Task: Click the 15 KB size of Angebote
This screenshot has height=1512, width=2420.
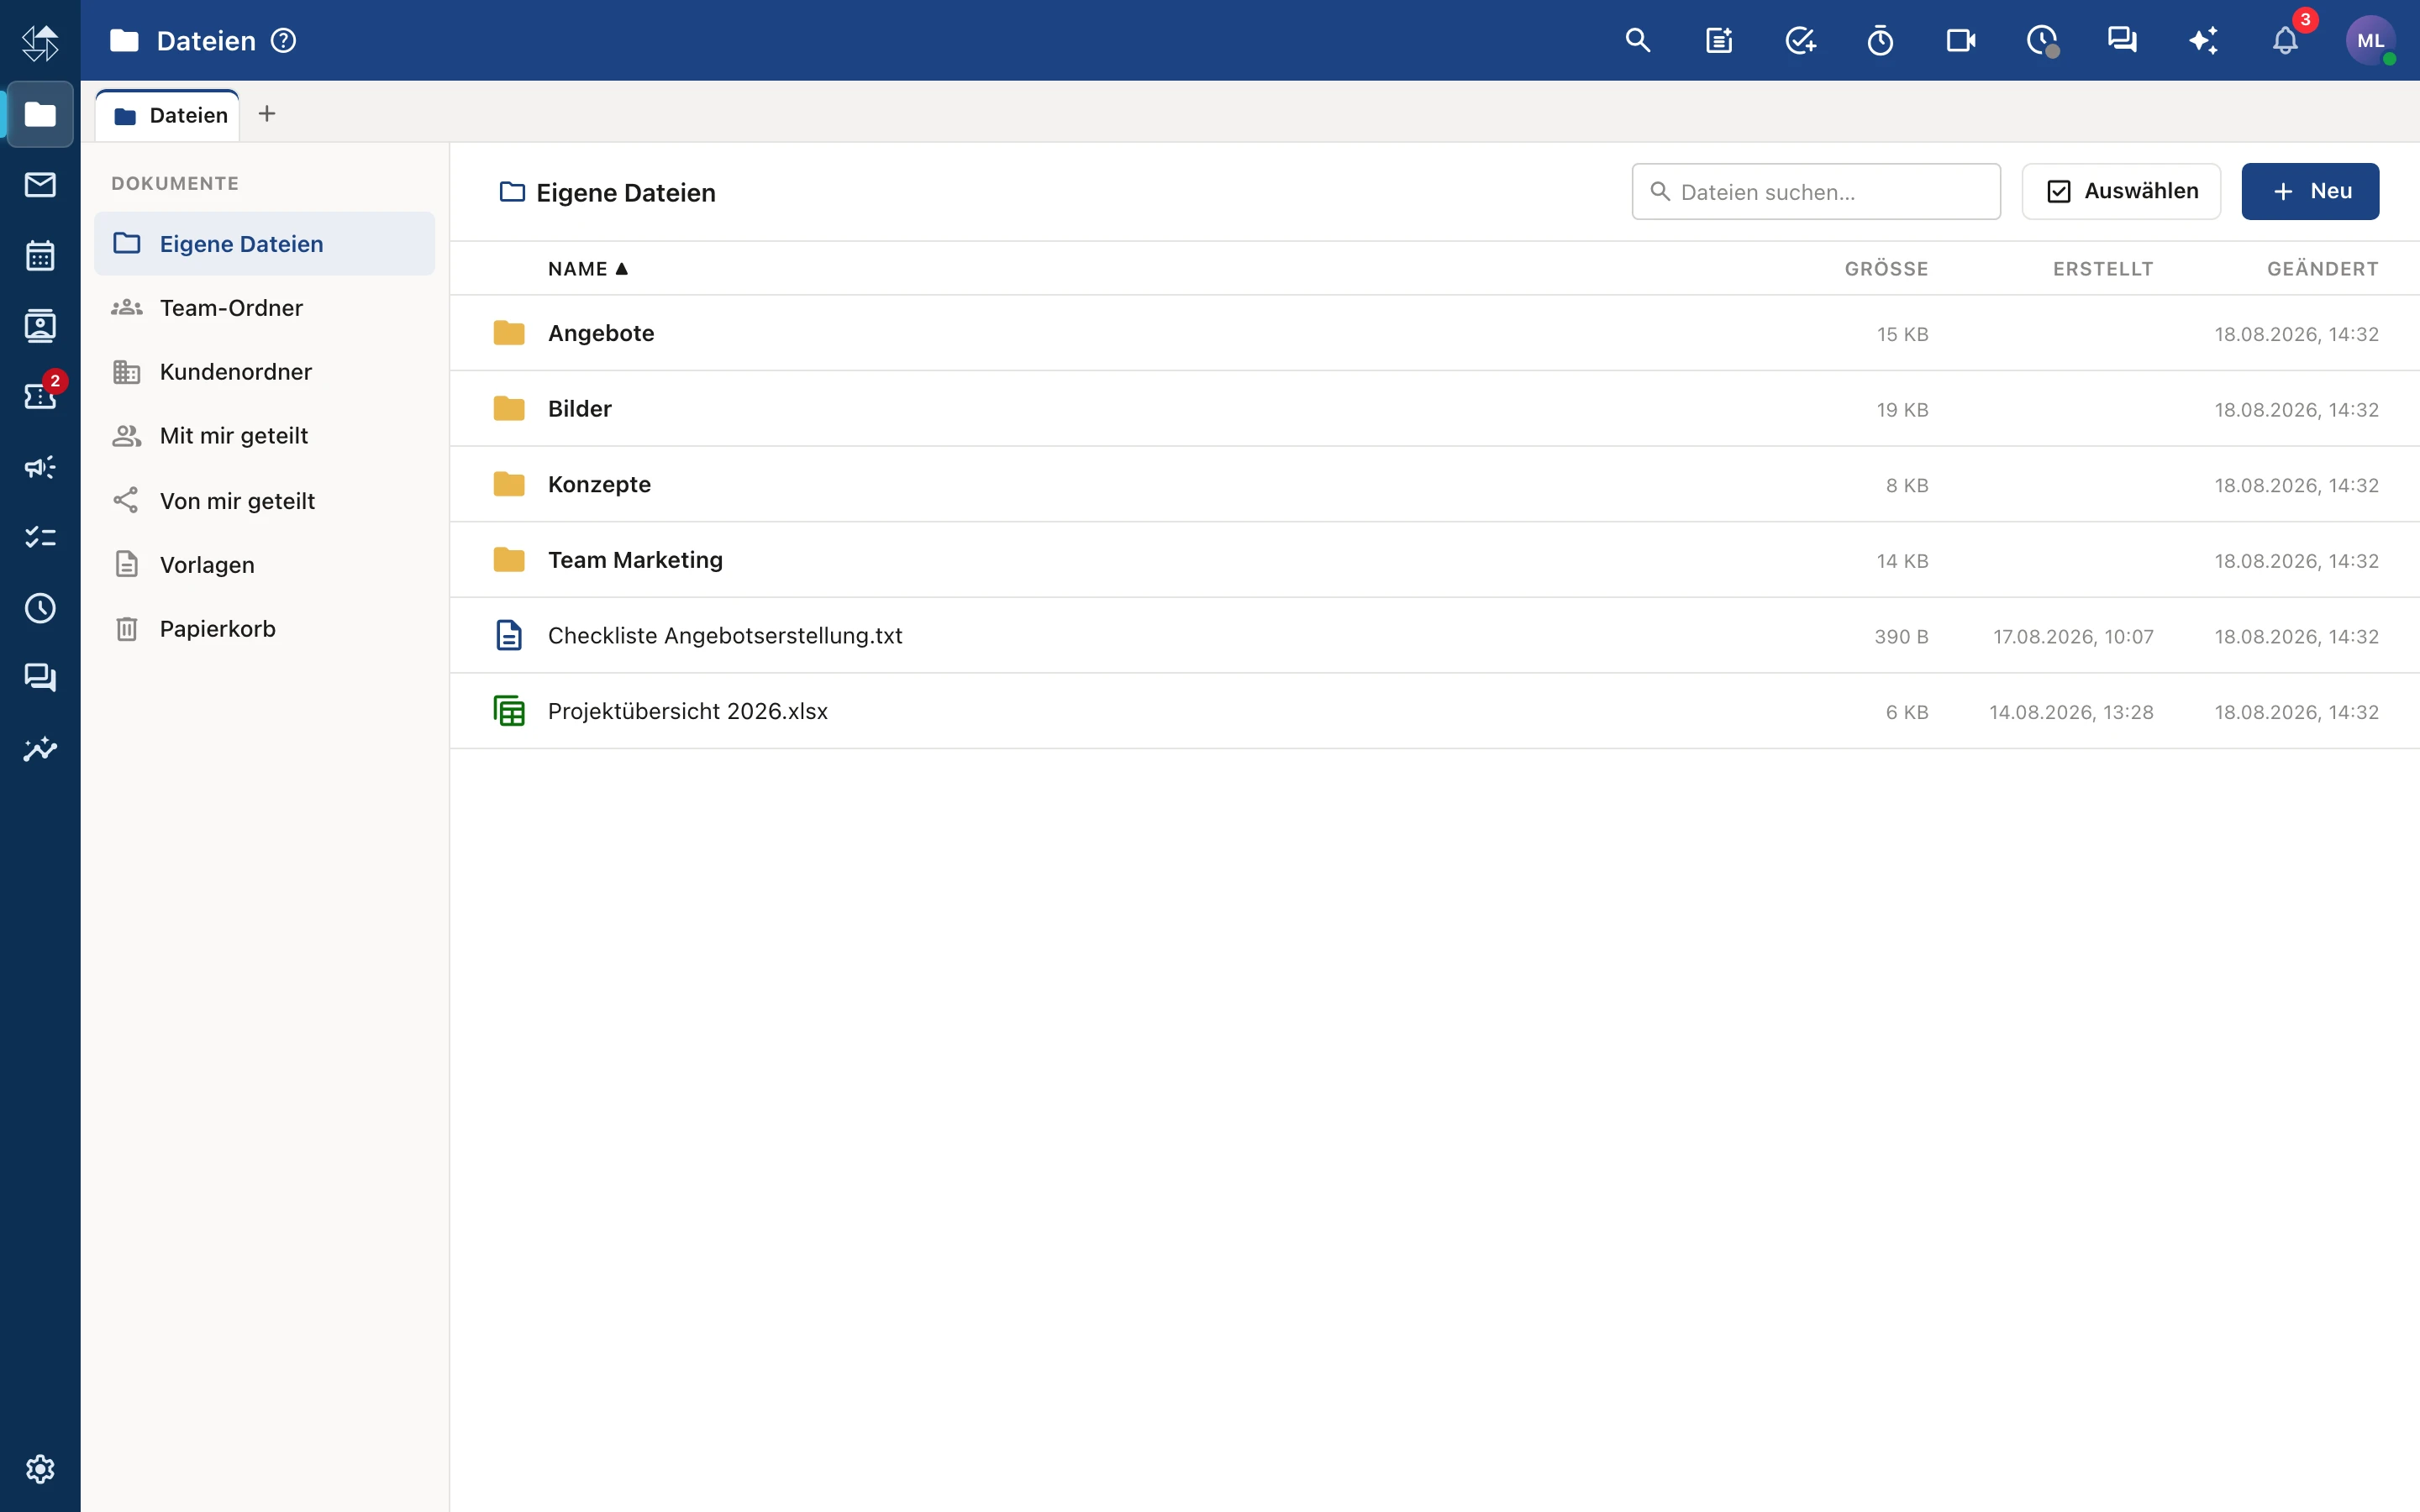Action: click(1902, 334)
